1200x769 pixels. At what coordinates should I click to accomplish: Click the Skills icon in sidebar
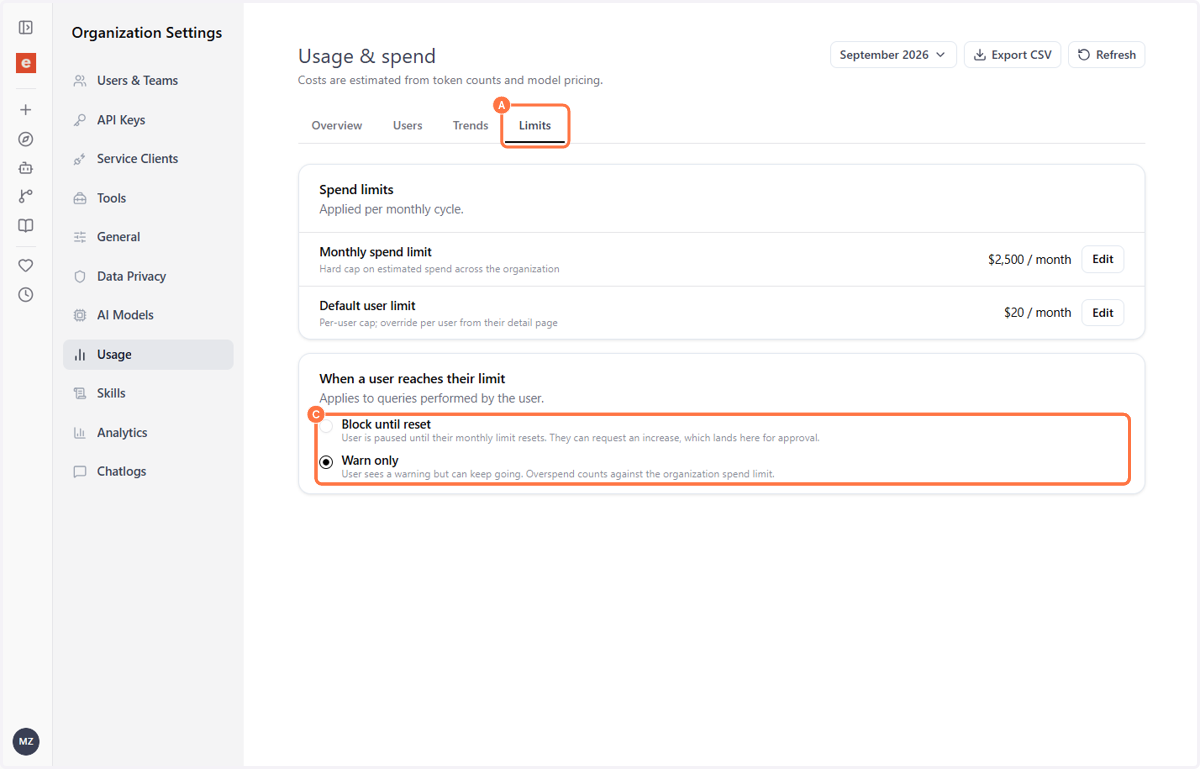(80, 394)
